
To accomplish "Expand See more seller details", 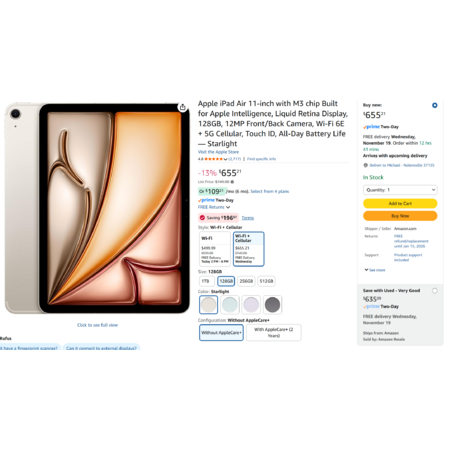I will [x=375, y=270].
